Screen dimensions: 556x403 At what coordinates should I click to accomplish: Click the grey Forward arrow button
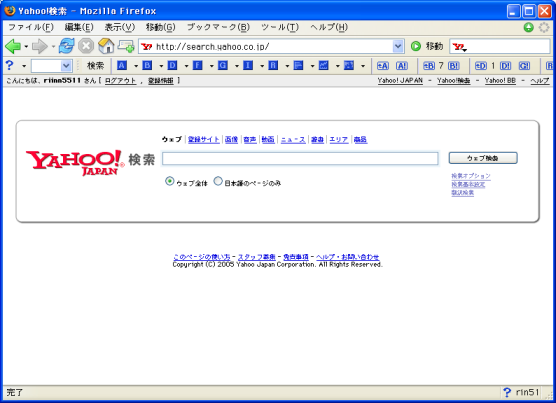[x=39, y=46]
